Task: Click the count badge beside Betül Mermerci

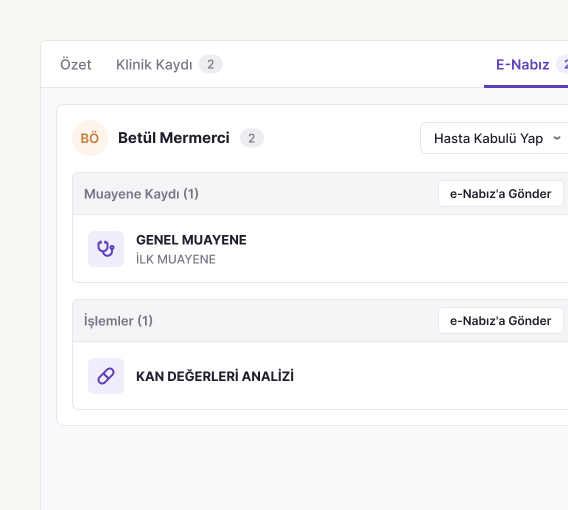Action: click(x=252, y=138)
